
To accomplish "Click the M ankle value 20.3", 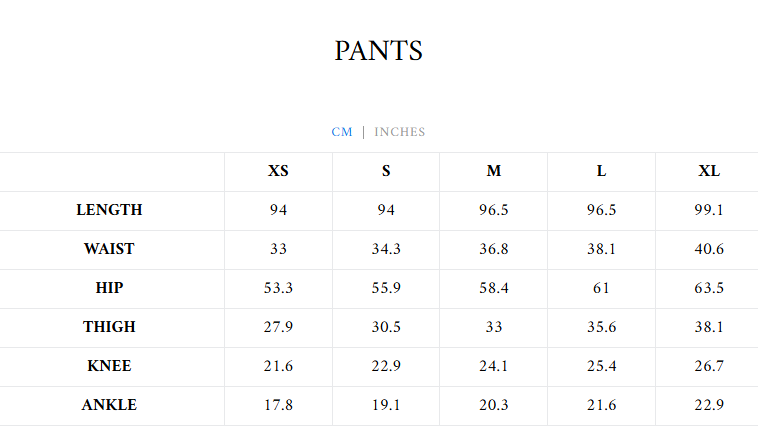I will point(494,405).
